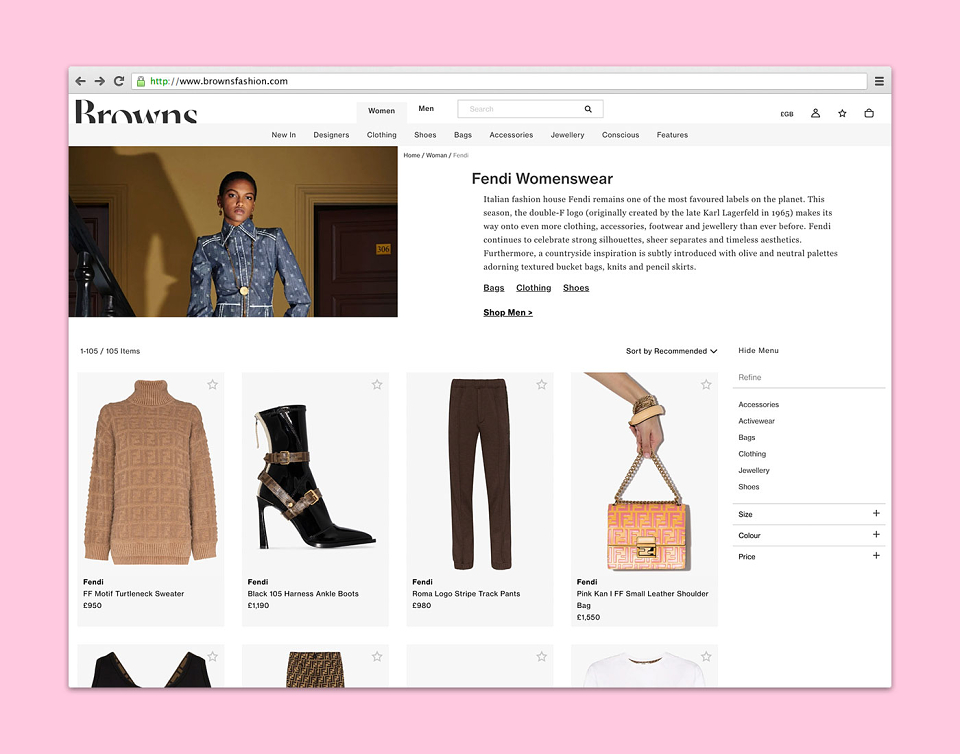Refine by Shoes in the sidebar
Screen dimensions: 960x754
748,487
